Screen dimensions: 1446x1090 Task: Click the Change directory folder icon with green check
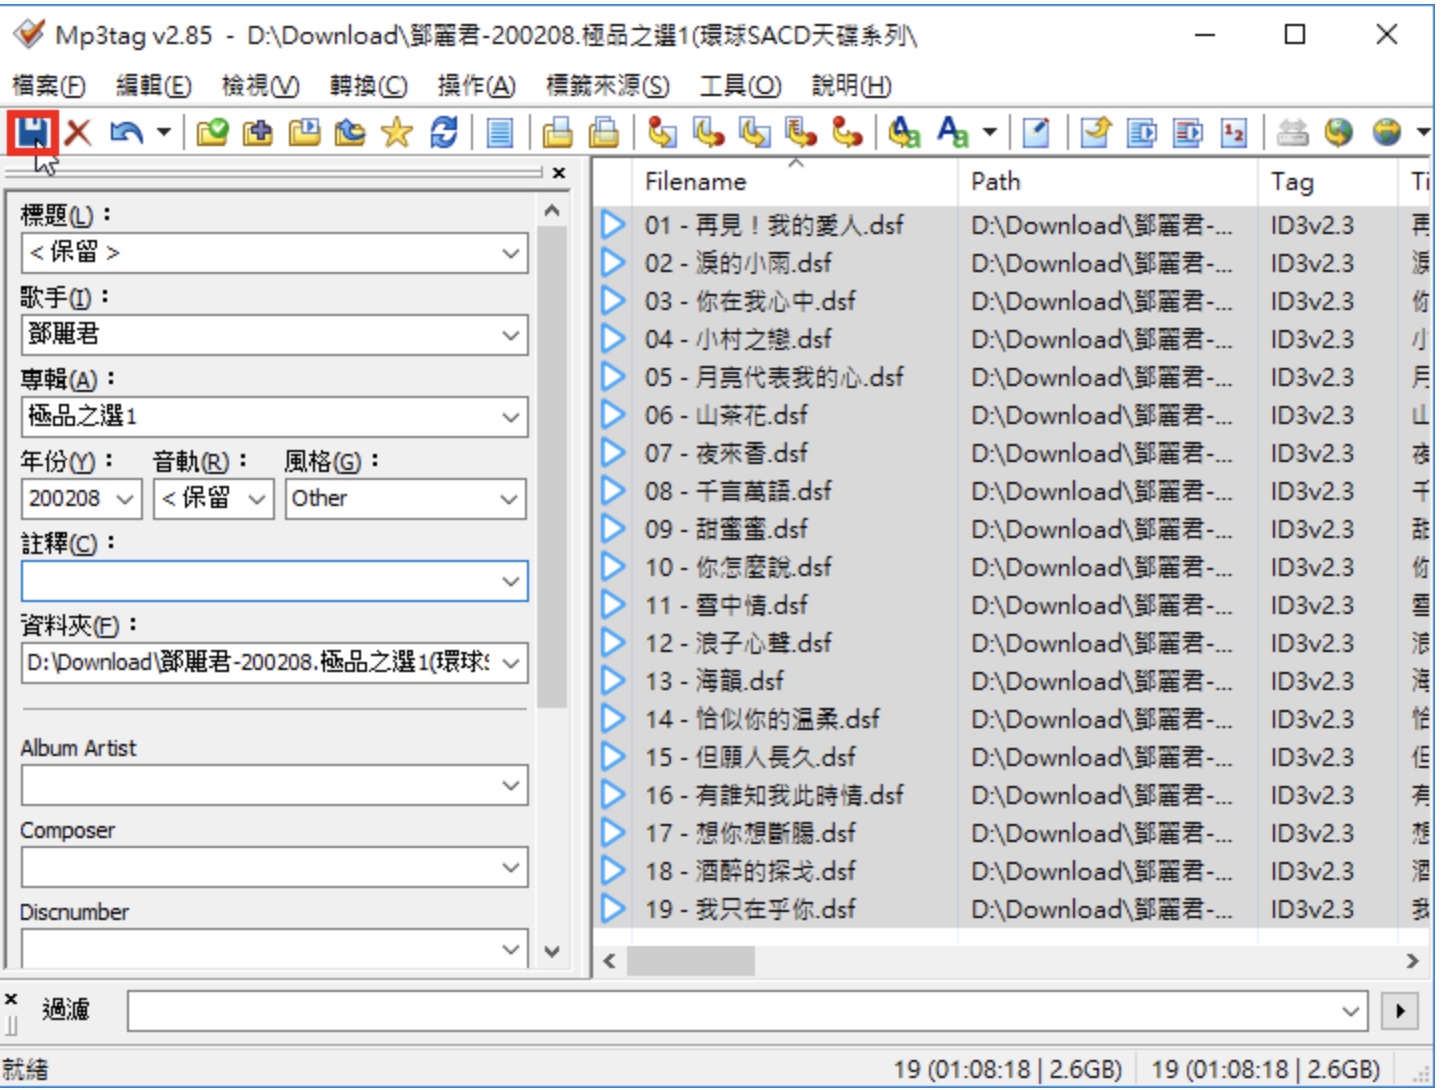tap(211, 132)
